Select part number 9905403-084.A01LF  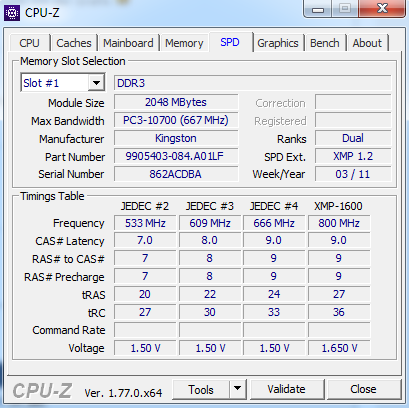[176, 156]
